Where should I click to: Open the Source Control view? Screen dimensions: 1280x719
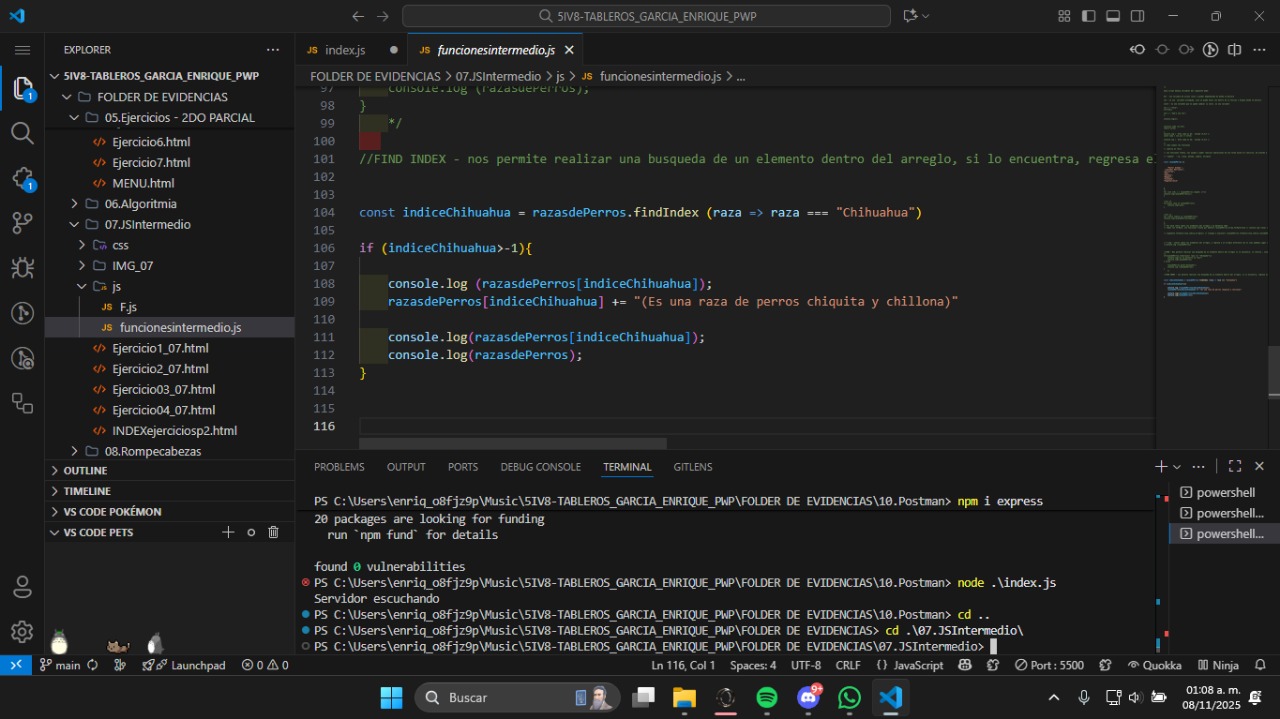22,223
